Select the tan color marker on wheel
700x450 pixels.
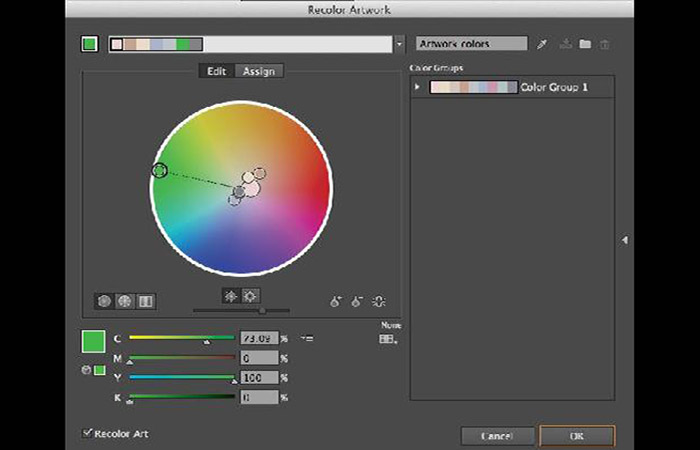pos(259,173)
